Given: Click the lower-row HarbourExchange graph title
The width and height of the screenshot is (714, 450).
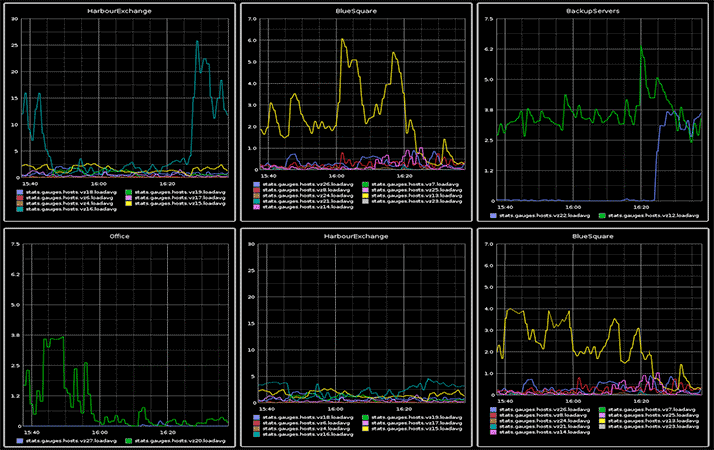Looking at the screenshot, I should [357, 236].
